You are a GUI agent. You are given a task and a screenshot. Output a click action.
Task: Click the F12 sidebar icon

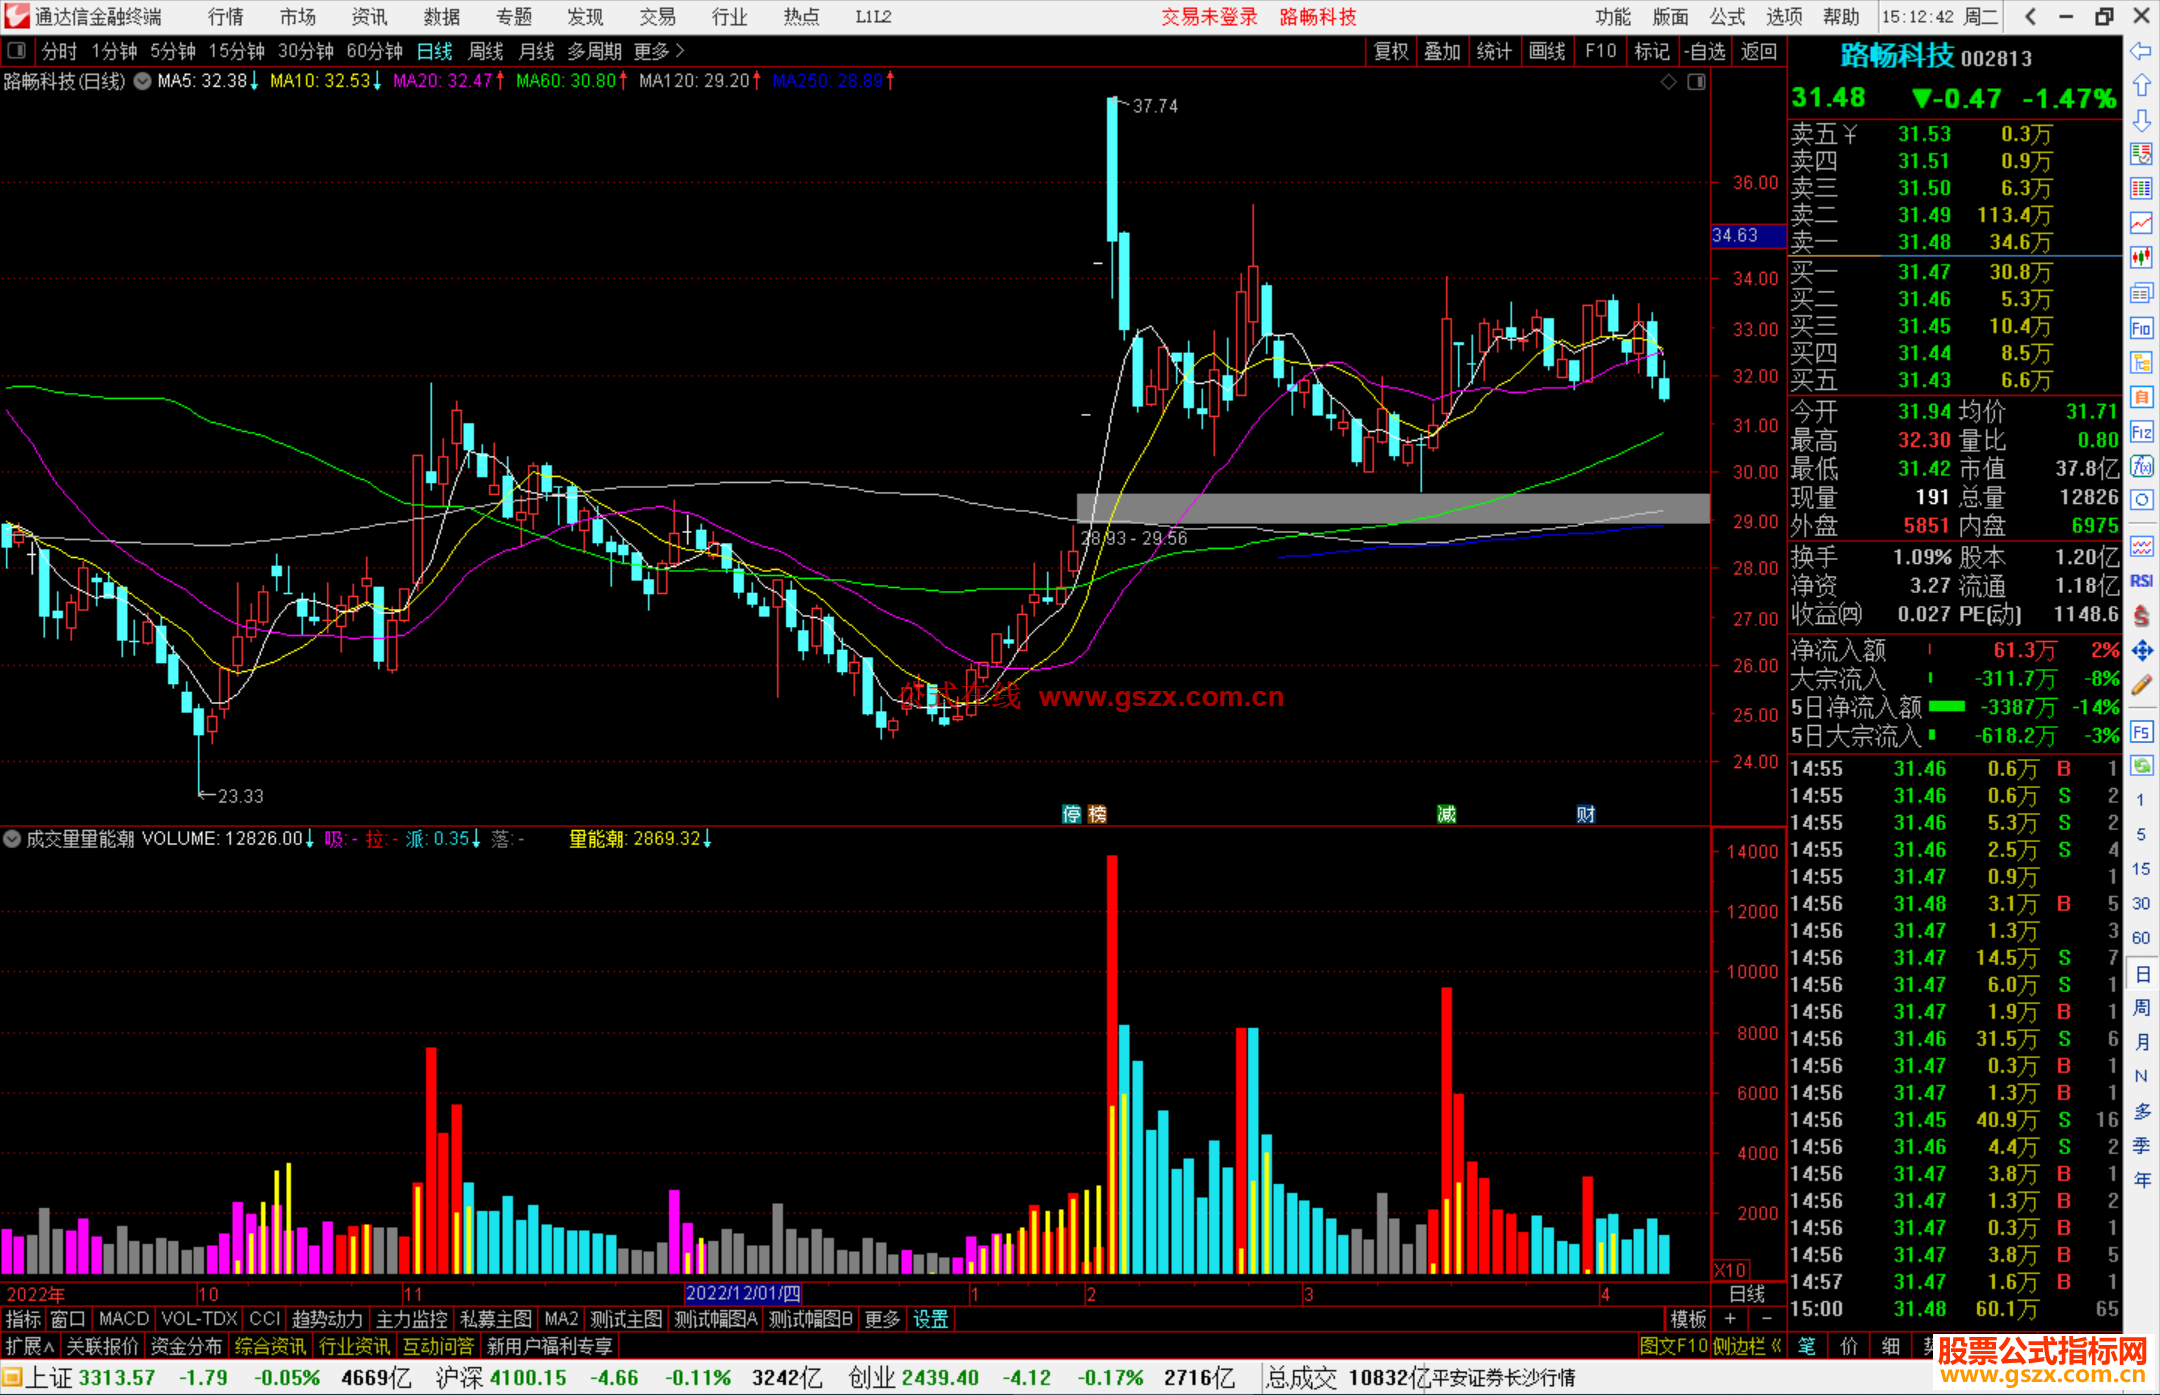coord(2141,432)
